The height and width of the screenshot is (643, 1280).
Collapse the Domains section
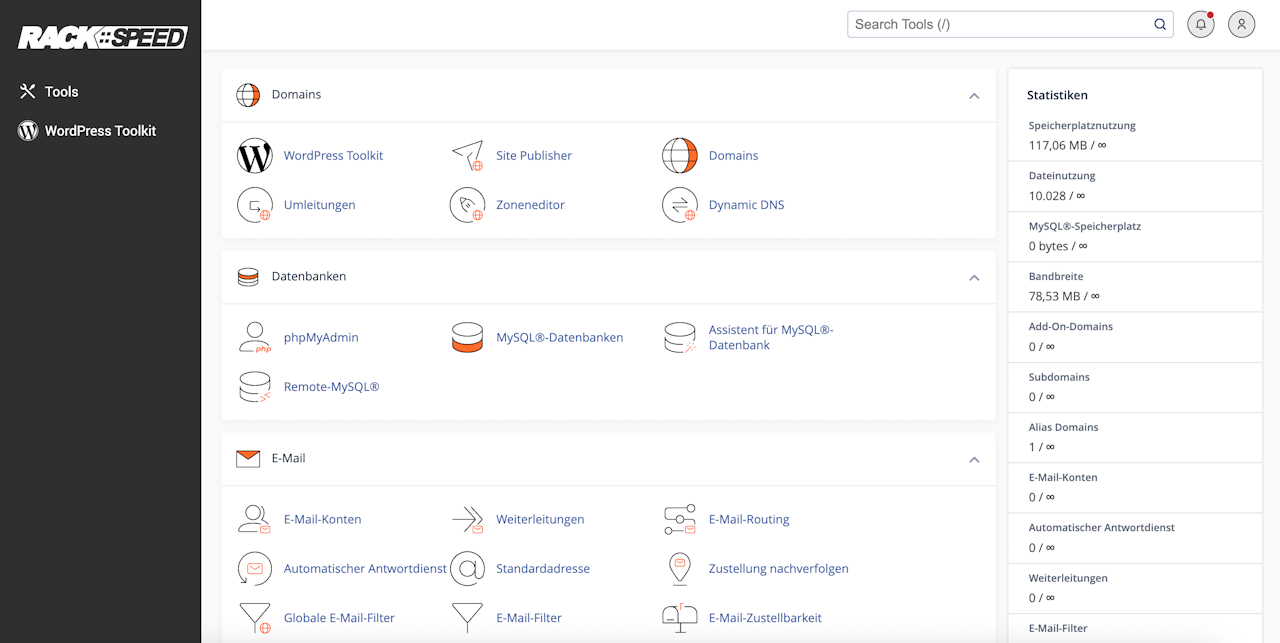(974, 96)
